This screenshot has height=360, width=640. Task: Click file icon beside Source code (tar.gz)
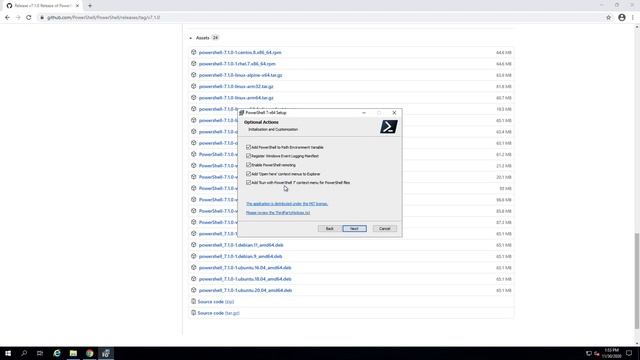(193, 313)
